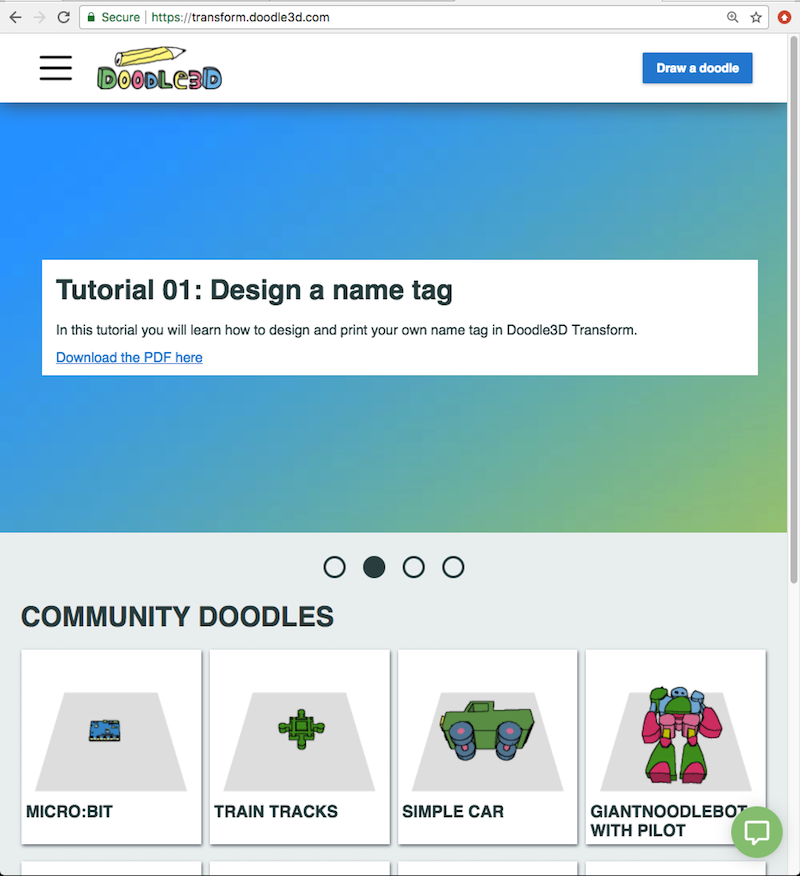800x876 pixels.
Task: Bookmark this page with the star
Action: 756,17
